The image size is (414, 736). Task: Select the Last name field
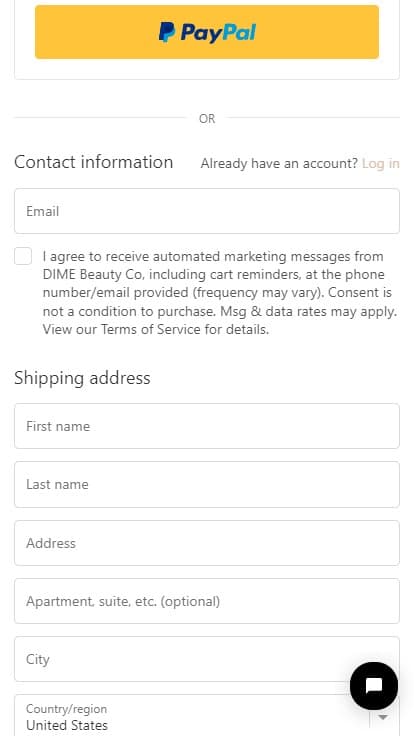coord(207,484)
